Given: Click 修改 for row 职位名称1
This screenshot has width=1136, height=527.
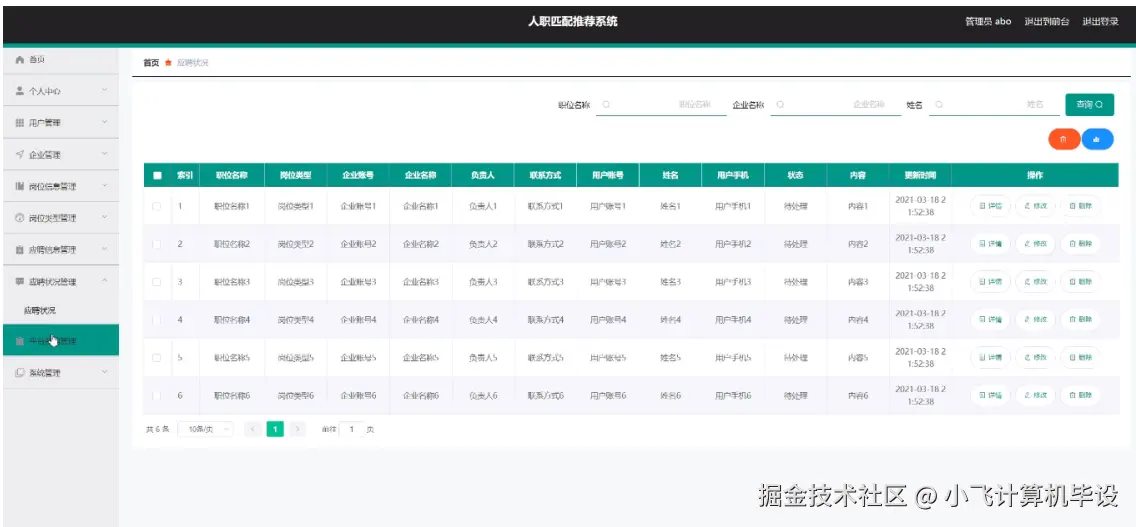Looking at the screenshot, I should (x=1035, y=207).
